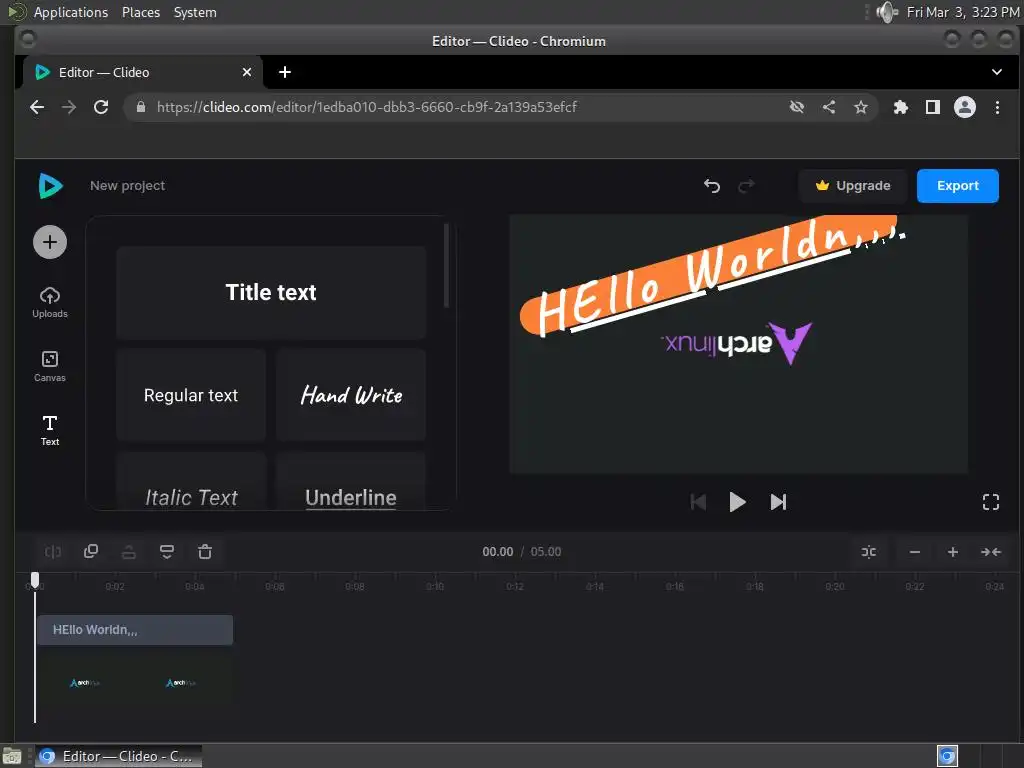Zoom out the timeline with minus
The image size is (1024, 768).
click(x=915, y=552)
